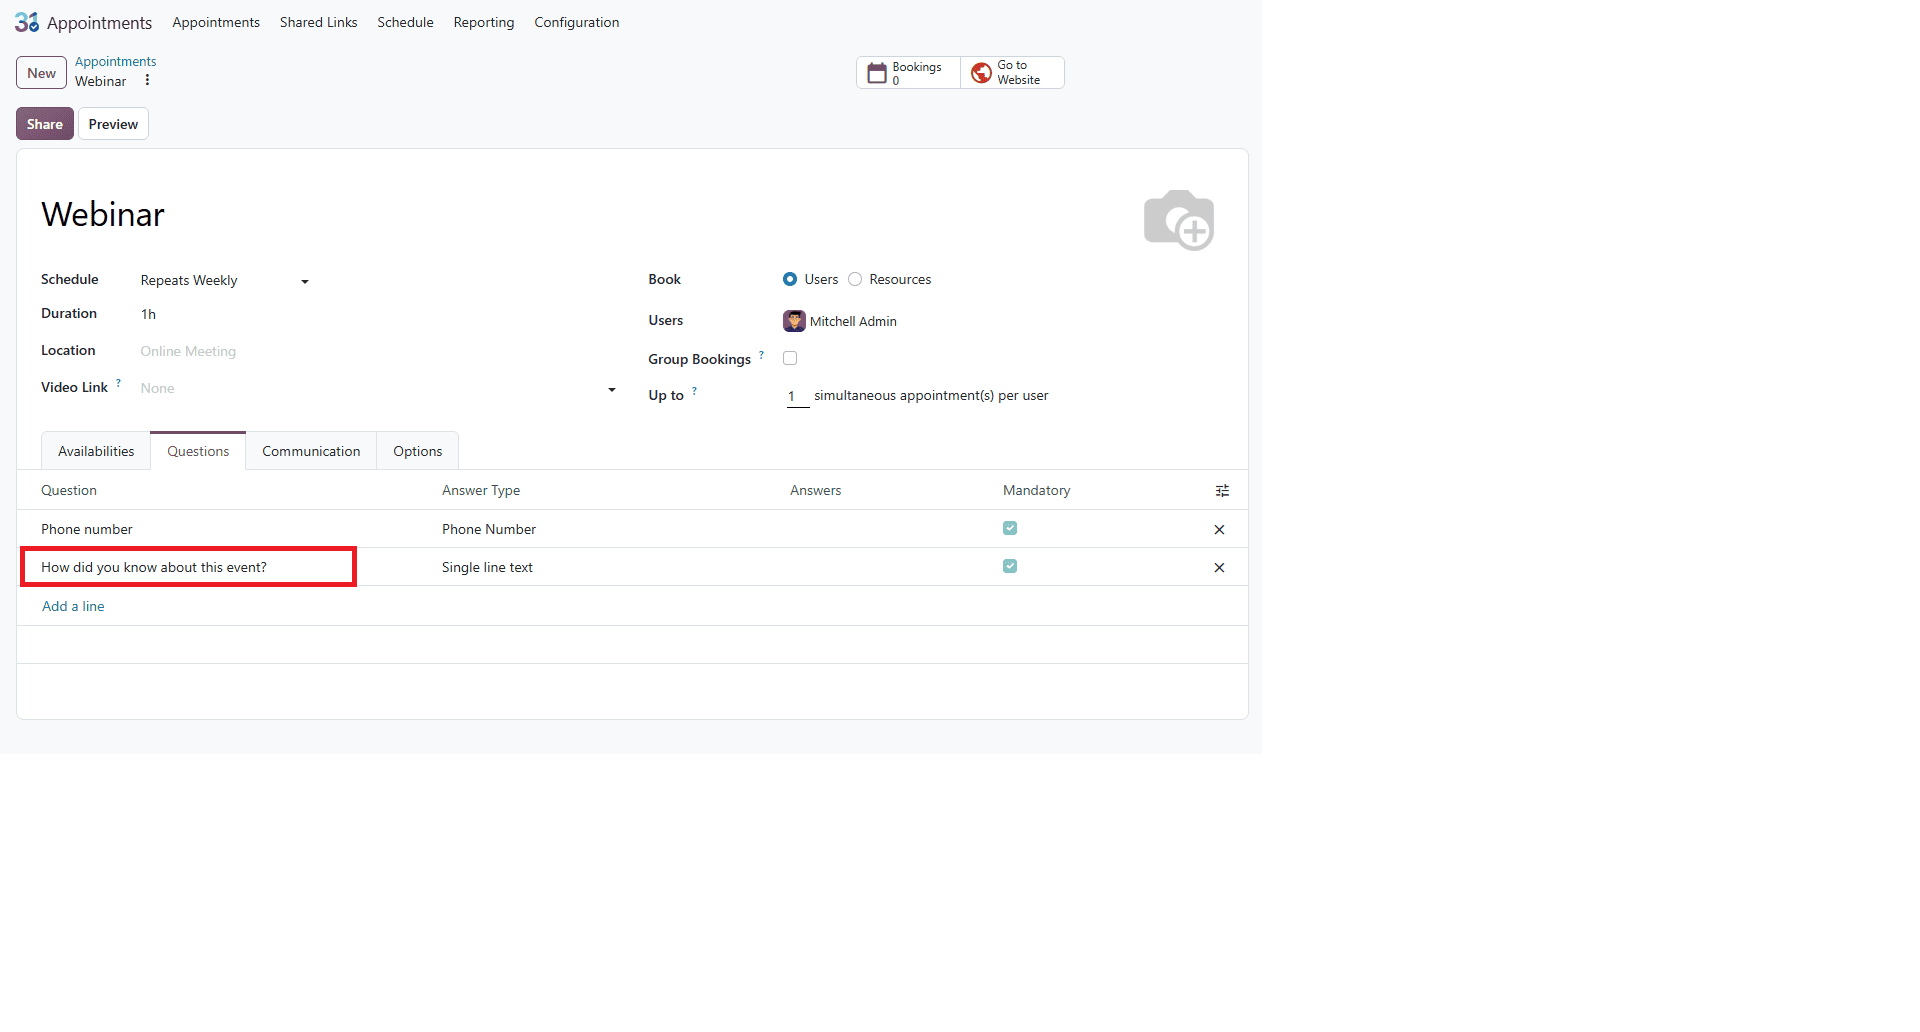Screen dimensions: 1920x1032
Task: Switch to the Options tab
Action: click(418, 451)
